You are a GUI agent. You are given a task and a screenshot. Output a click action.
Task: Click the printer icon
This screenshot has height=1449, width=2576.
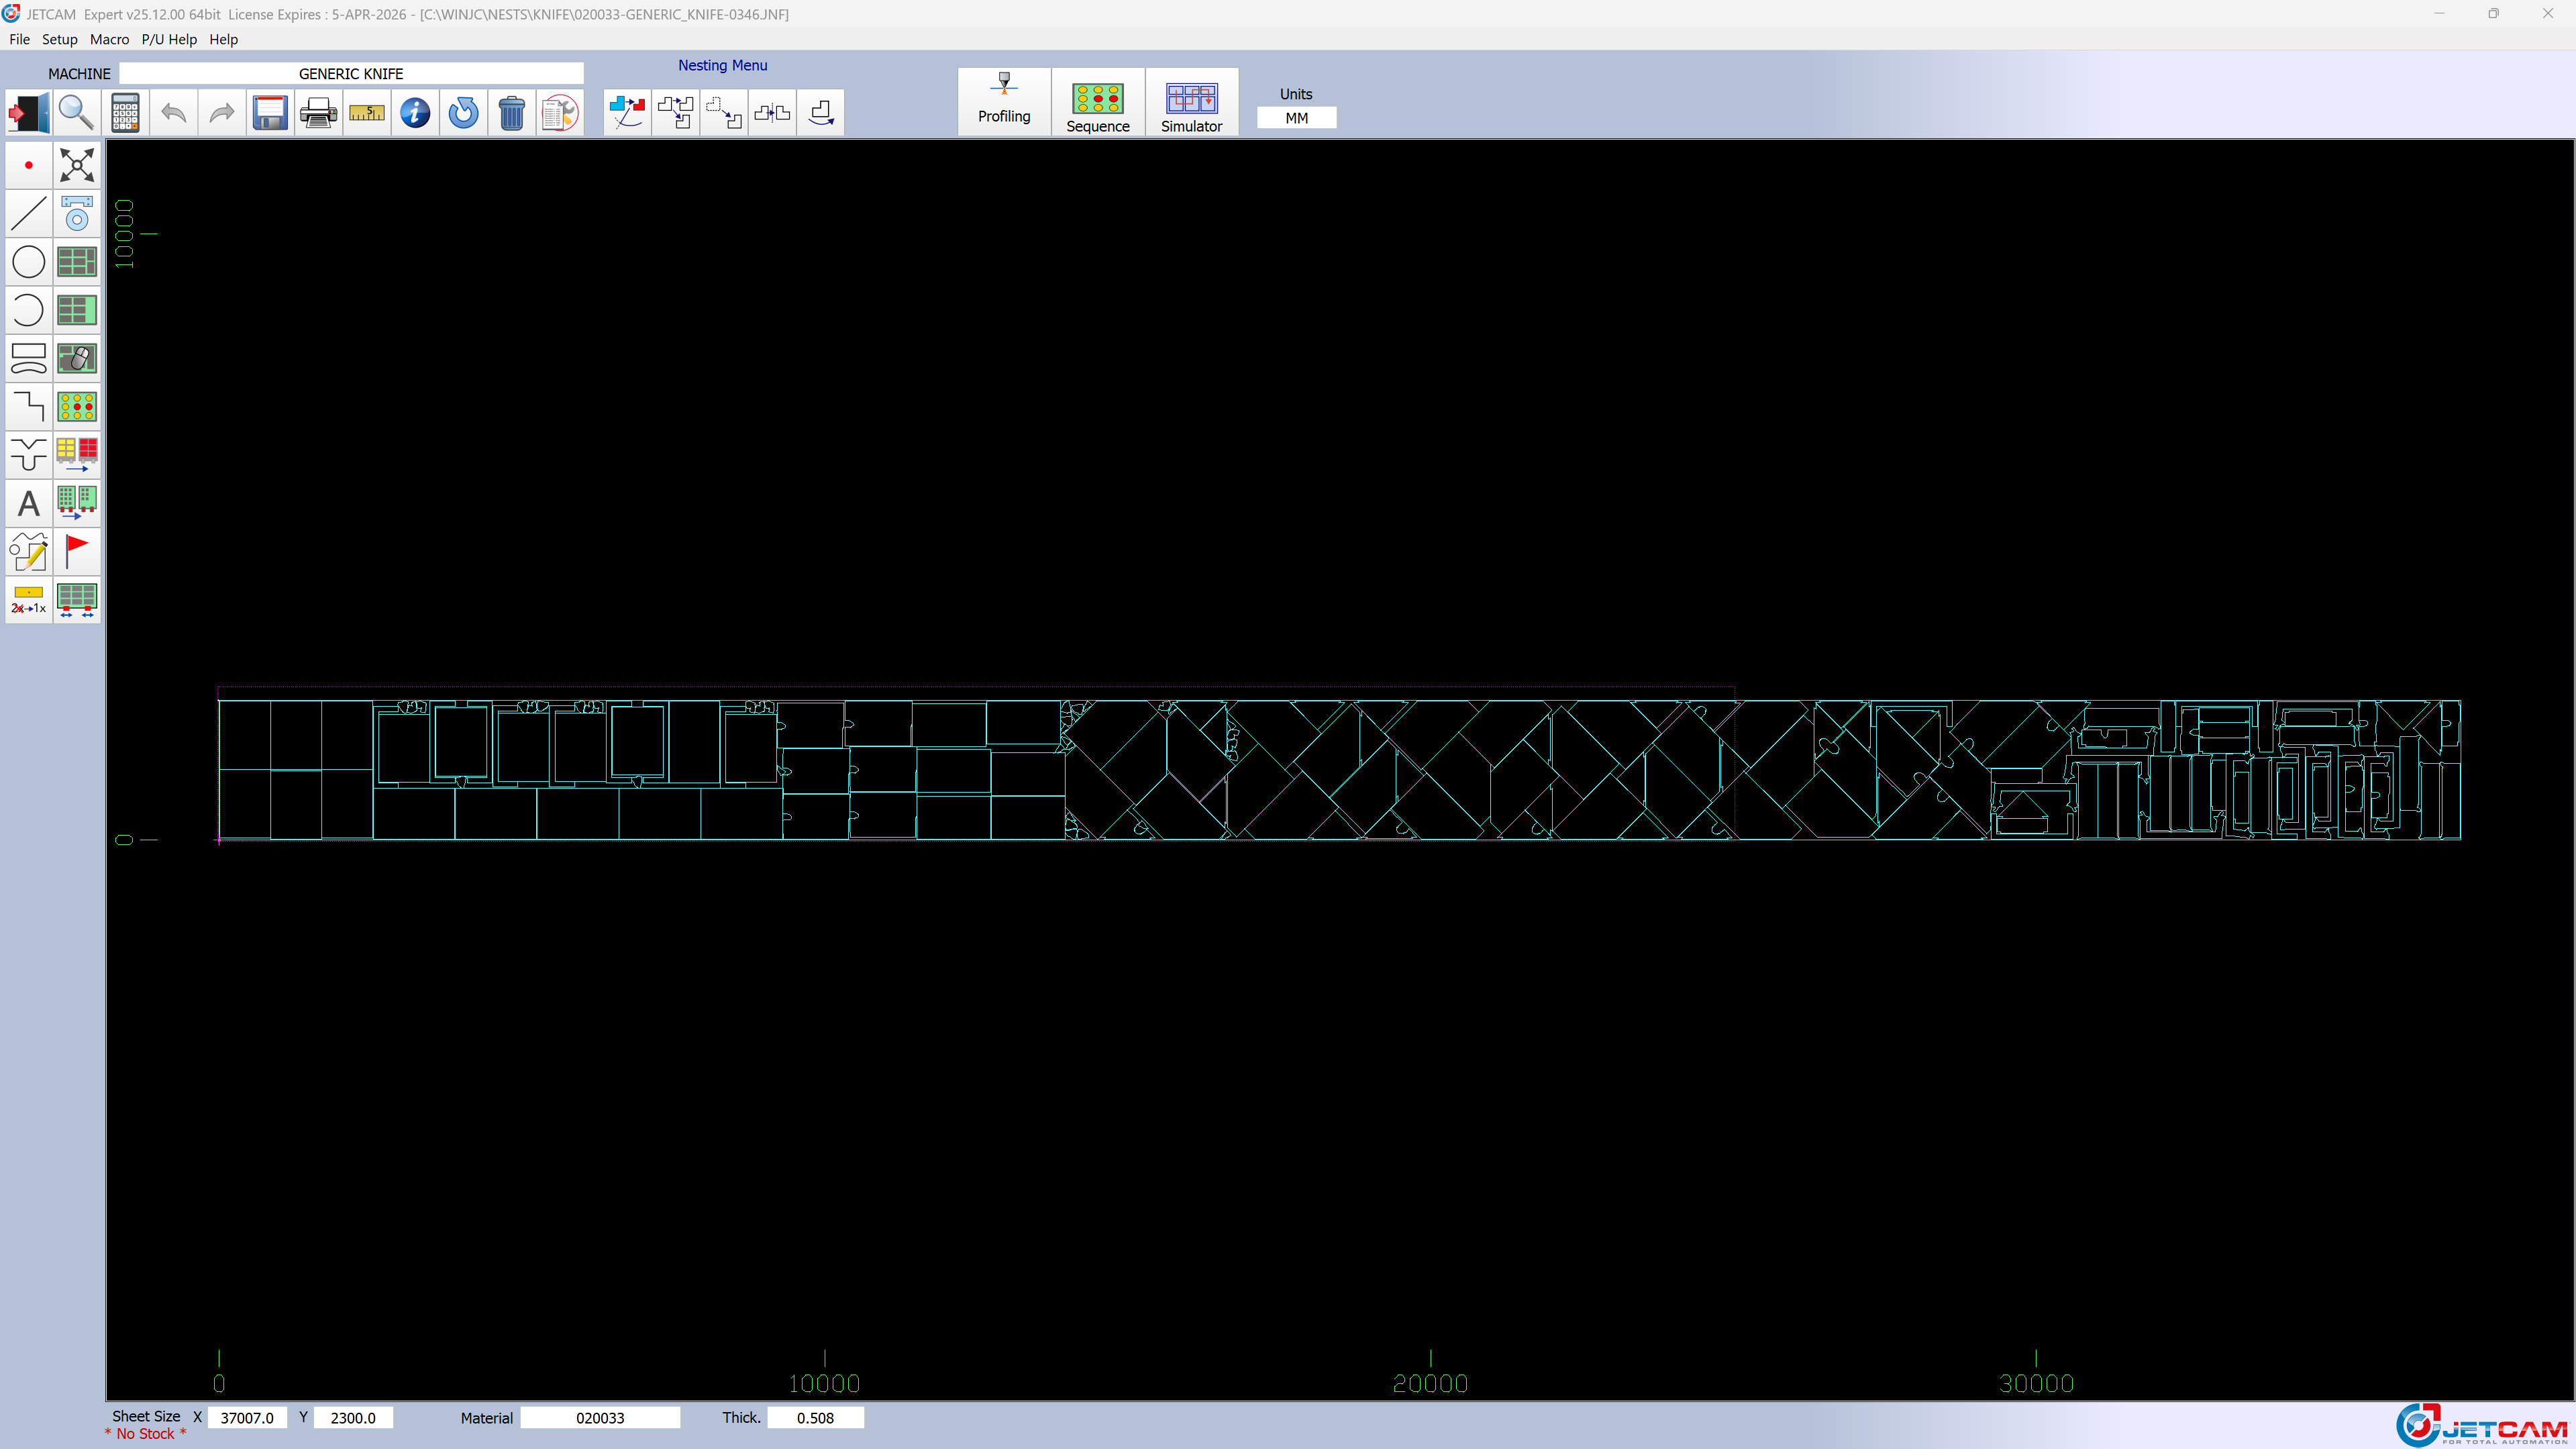coord(318,113)
